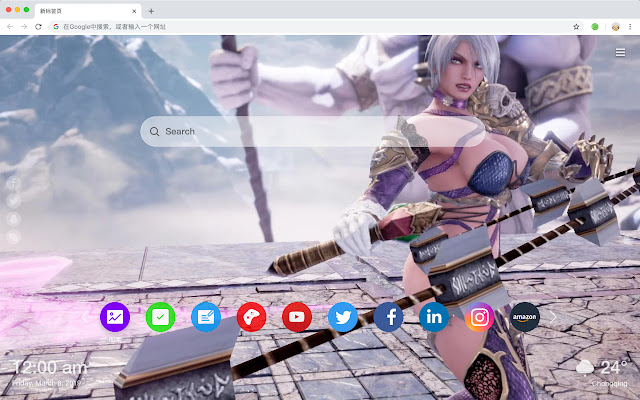Open the Twitter shortcut in bottom dock
The image size is (640, 400).
343,317
